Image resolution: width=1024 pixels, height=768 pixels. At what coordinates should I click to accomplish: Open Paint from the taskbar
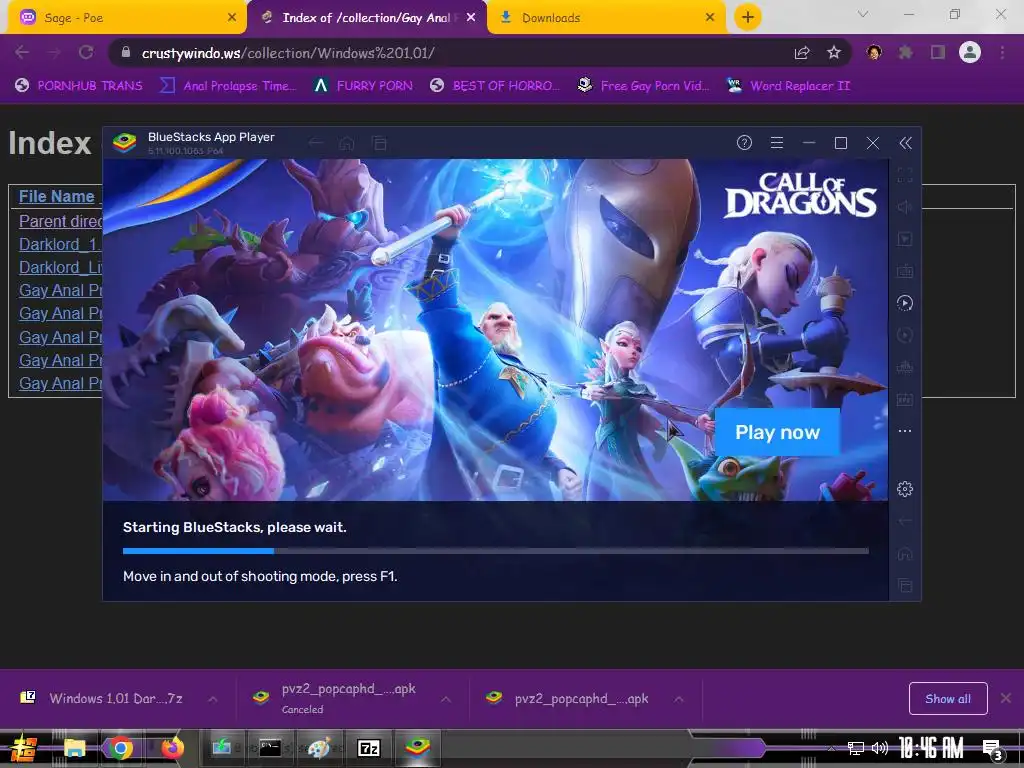point(319,748)
